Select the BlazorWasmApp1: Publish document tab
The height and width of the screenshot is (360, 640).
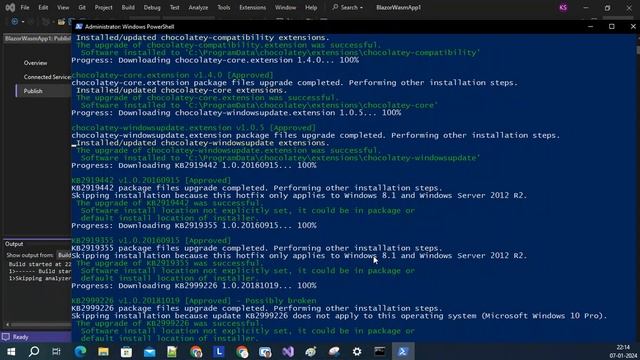(38, 38)
